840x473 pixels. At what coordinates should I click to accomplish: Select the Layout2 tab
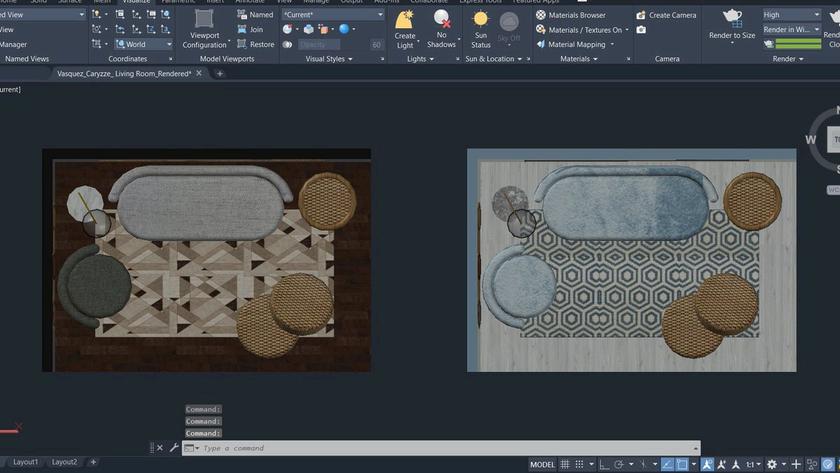(x=64, y=462)
